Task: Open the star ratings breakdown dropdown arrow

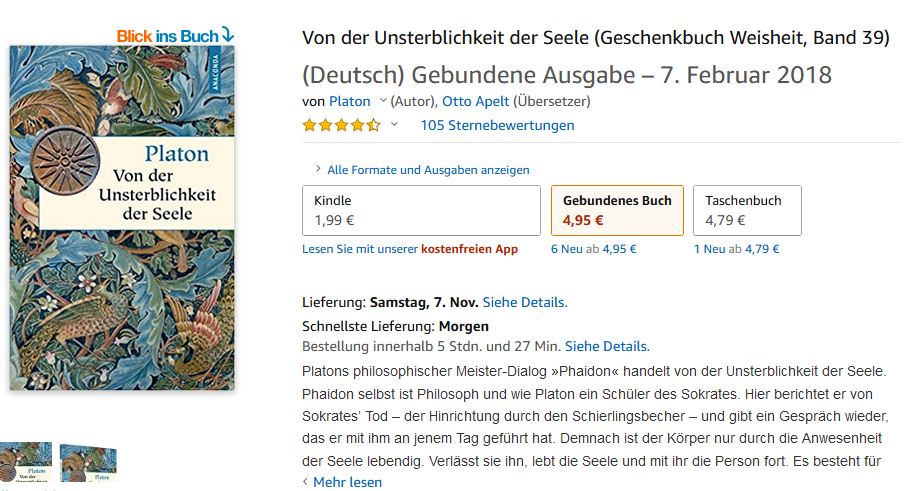Action: (394, 125)
